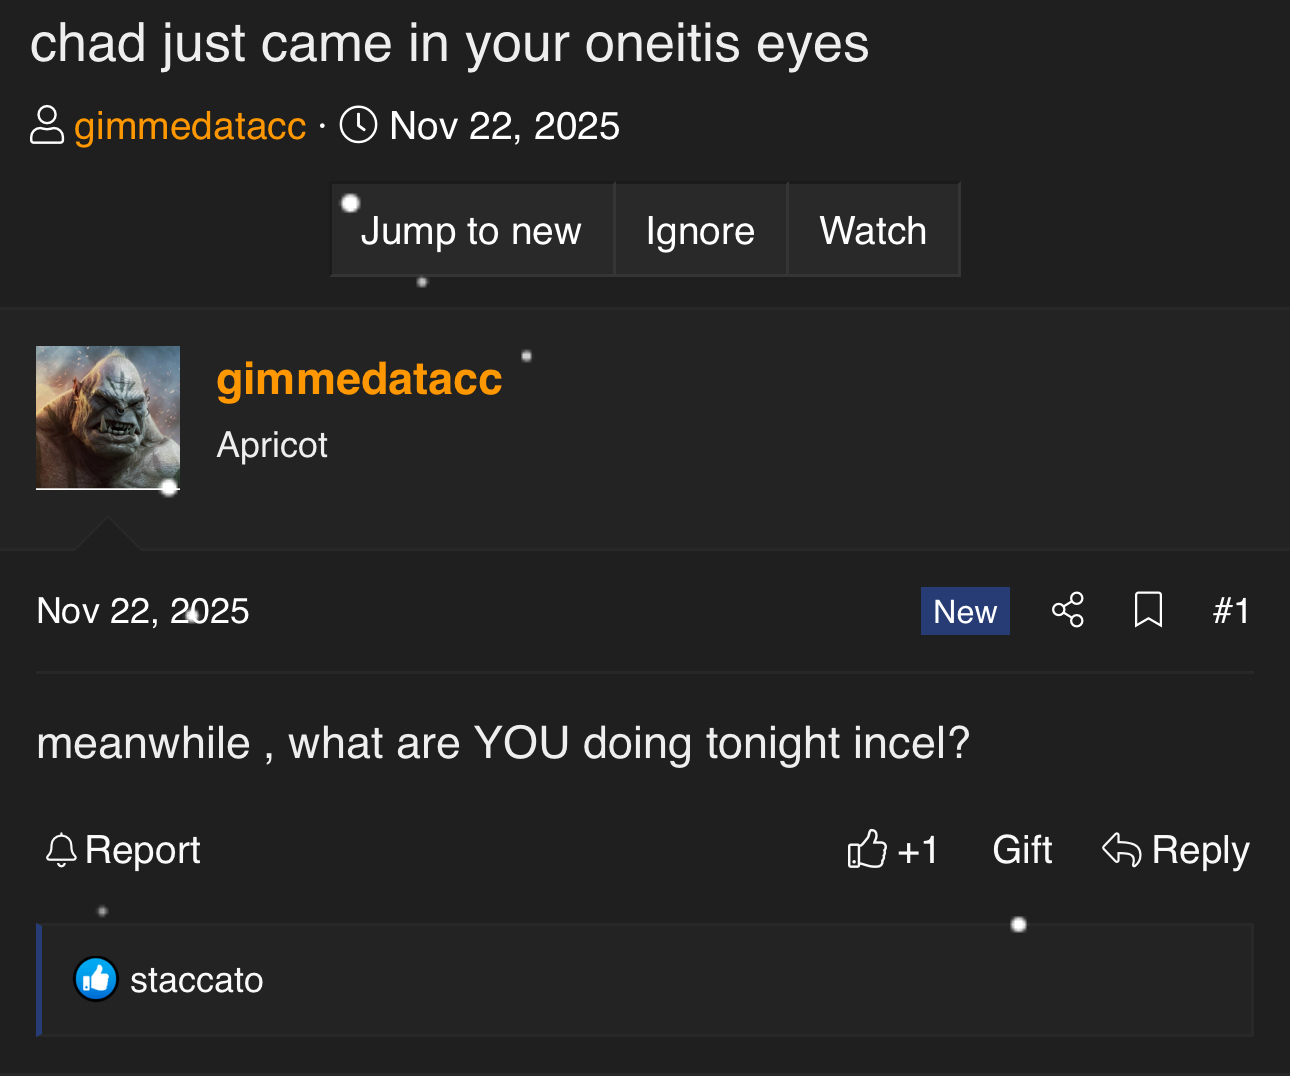Click the +1 like count
The image size is (1290, 1076).
pyautogui.click(x=917, y=850)
